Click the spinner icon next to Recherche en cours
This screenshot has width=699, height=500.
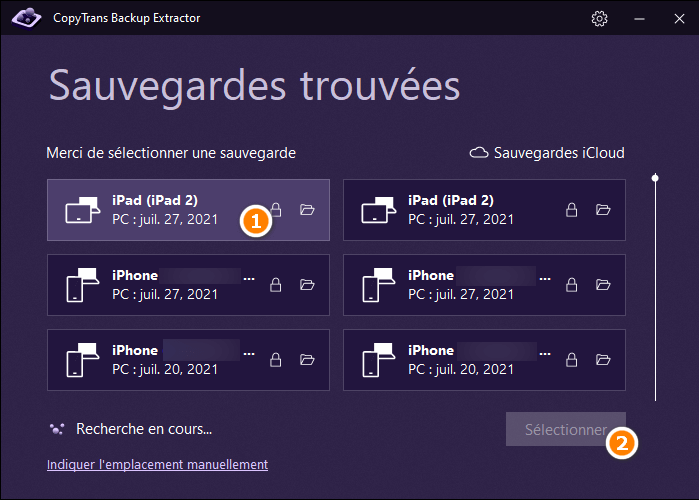click(57, 429)
